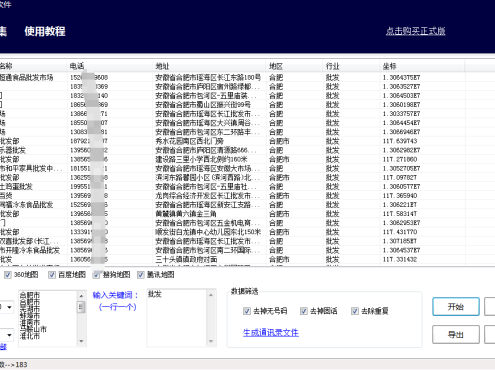
Task: Click the status bar count 183
Action: 21,365
